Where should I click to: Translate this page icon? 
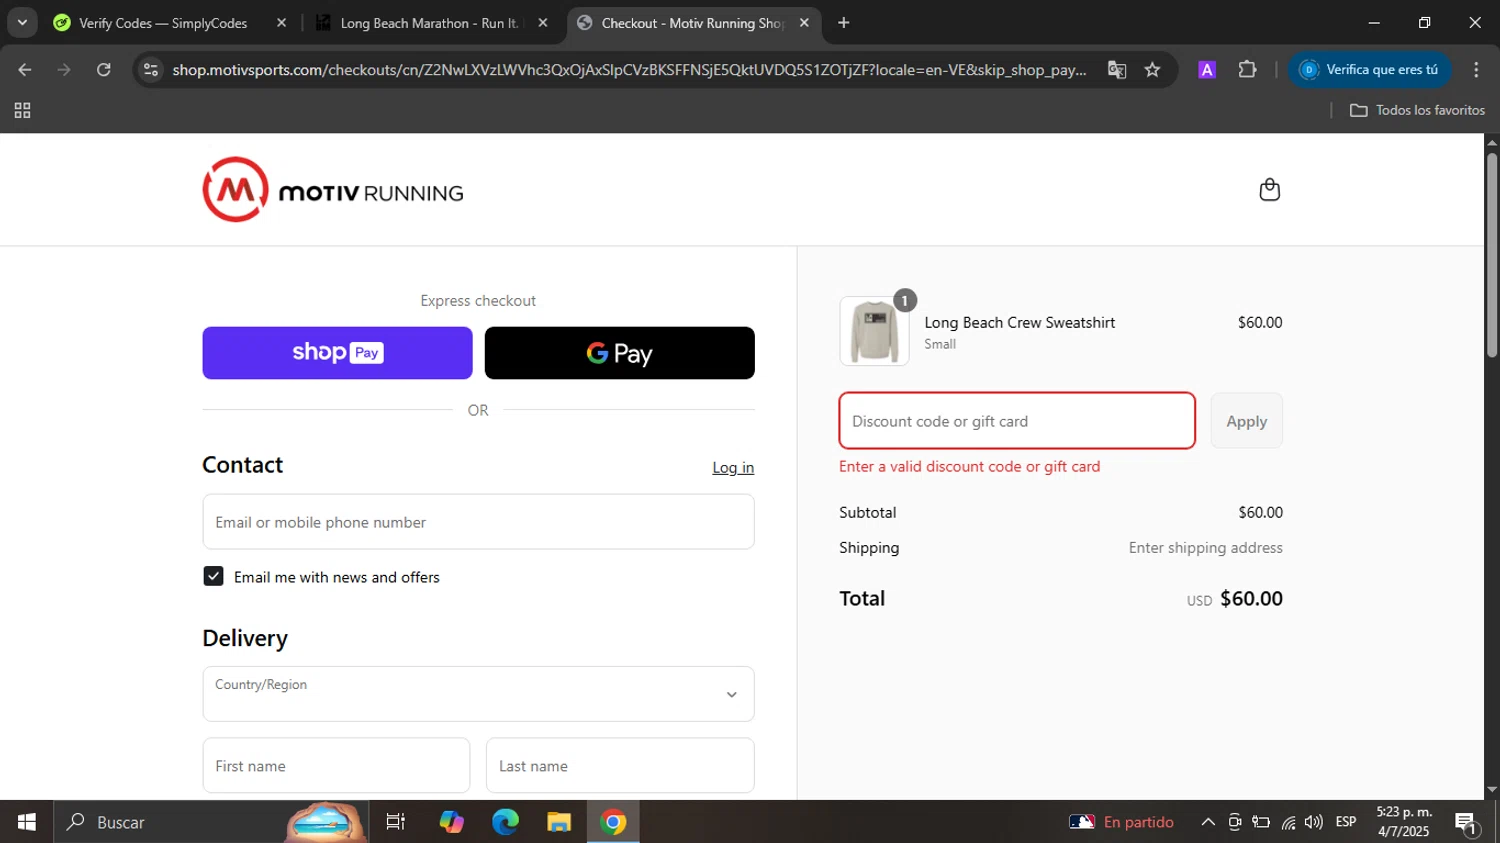coord(1117,70)
